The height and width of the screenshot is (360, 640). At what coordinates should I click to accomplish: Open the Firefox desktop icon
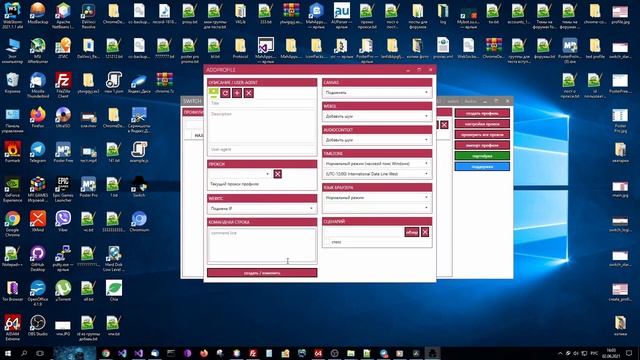(x=38, y=118)
